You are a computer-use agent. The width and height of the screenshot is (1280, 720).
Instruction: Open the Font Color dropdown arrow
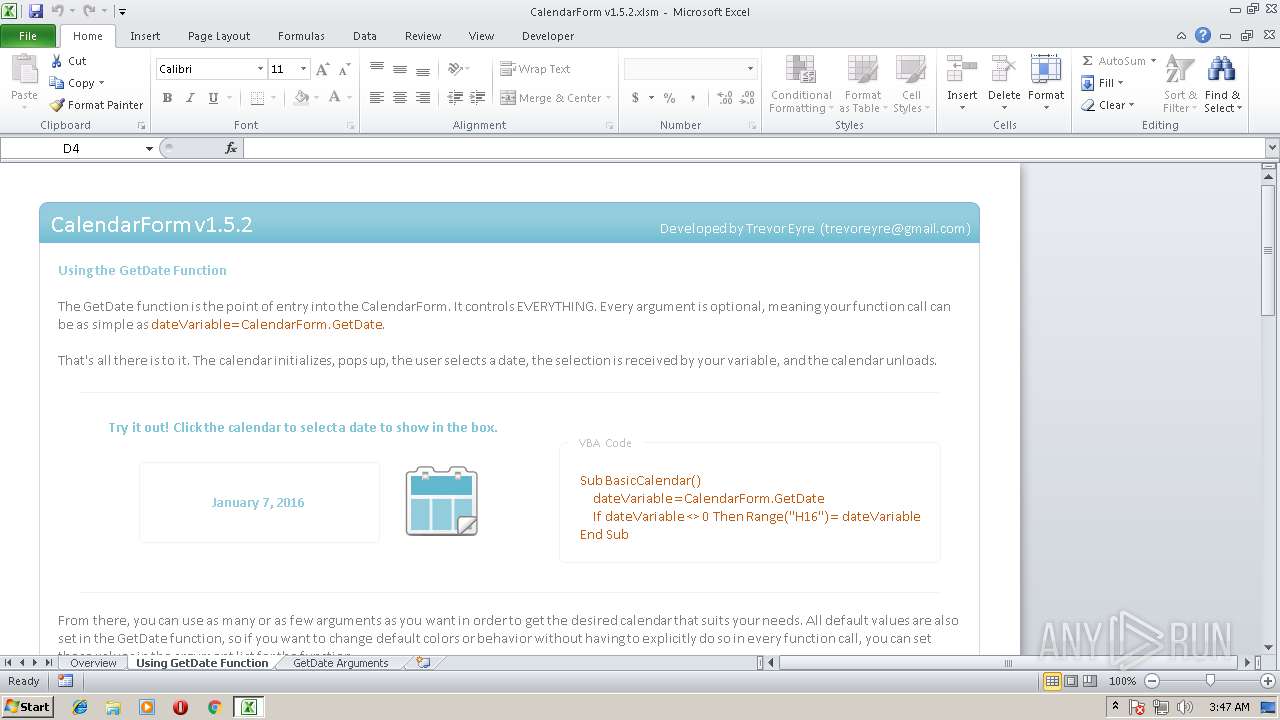pos(349,98)
